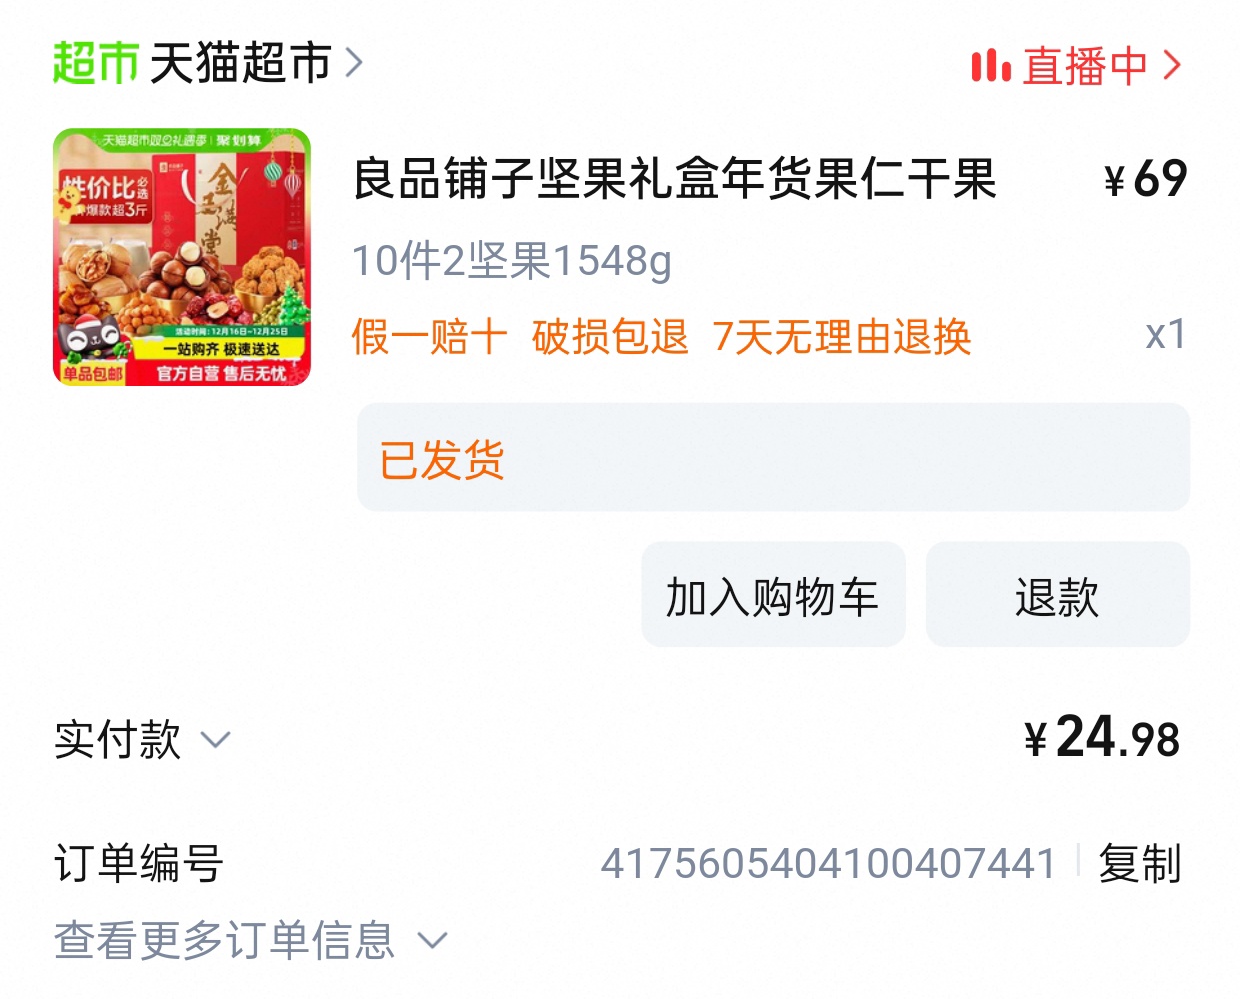Open product title 良品铺子坚果礼盒年货果仁干果

click(675, 180)
